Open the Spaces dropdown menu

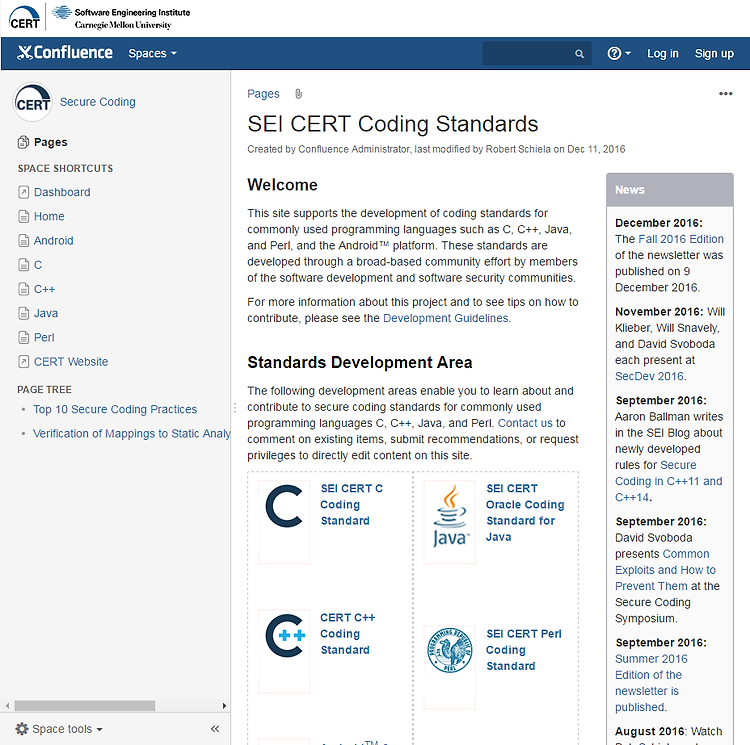(152, 53)
